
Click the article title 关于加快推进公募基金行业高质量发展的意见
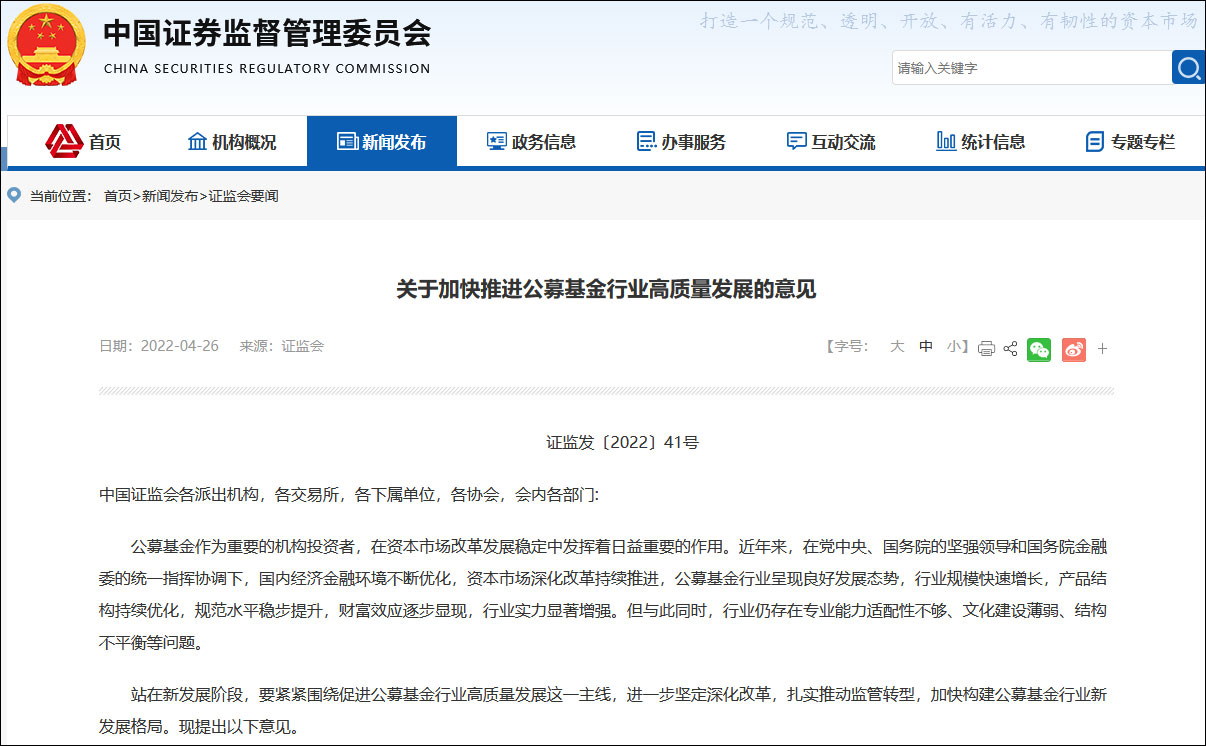pyautogui.click(x=606, y=290)
